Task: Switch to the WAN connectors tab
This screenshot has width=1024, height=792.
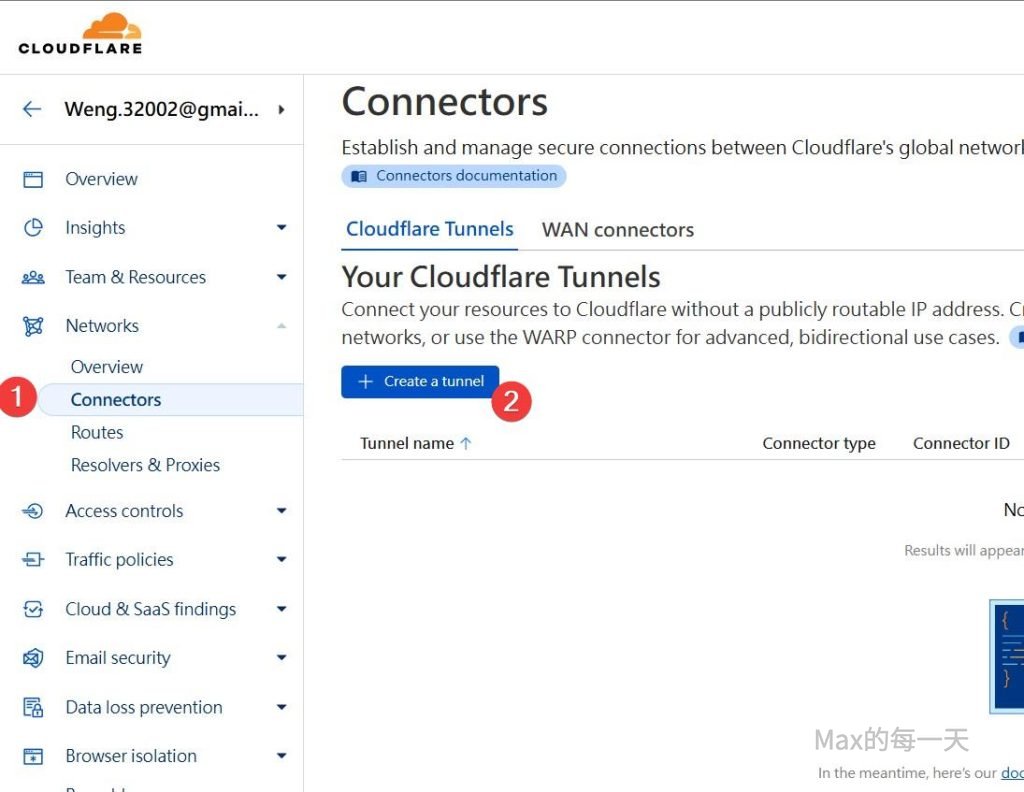Action: 617,230
